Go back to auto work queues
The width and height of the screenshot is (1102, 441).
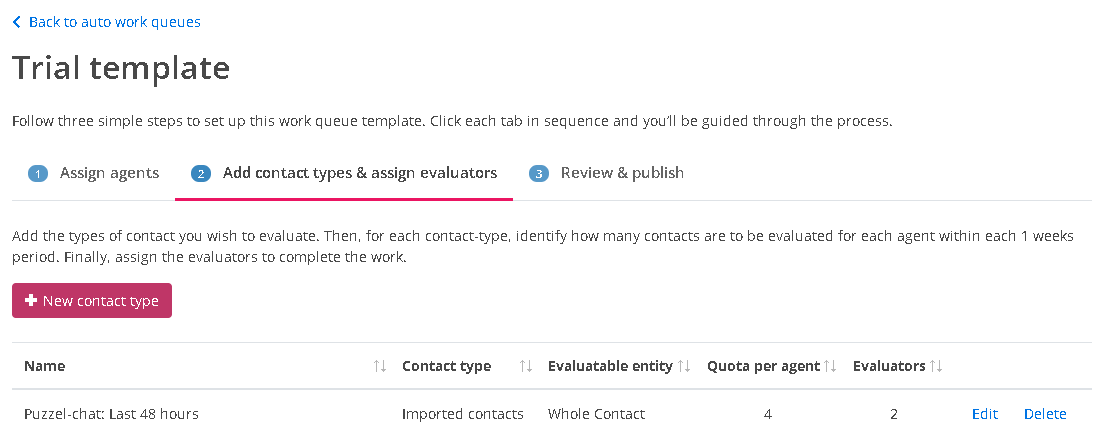point(114,22)
